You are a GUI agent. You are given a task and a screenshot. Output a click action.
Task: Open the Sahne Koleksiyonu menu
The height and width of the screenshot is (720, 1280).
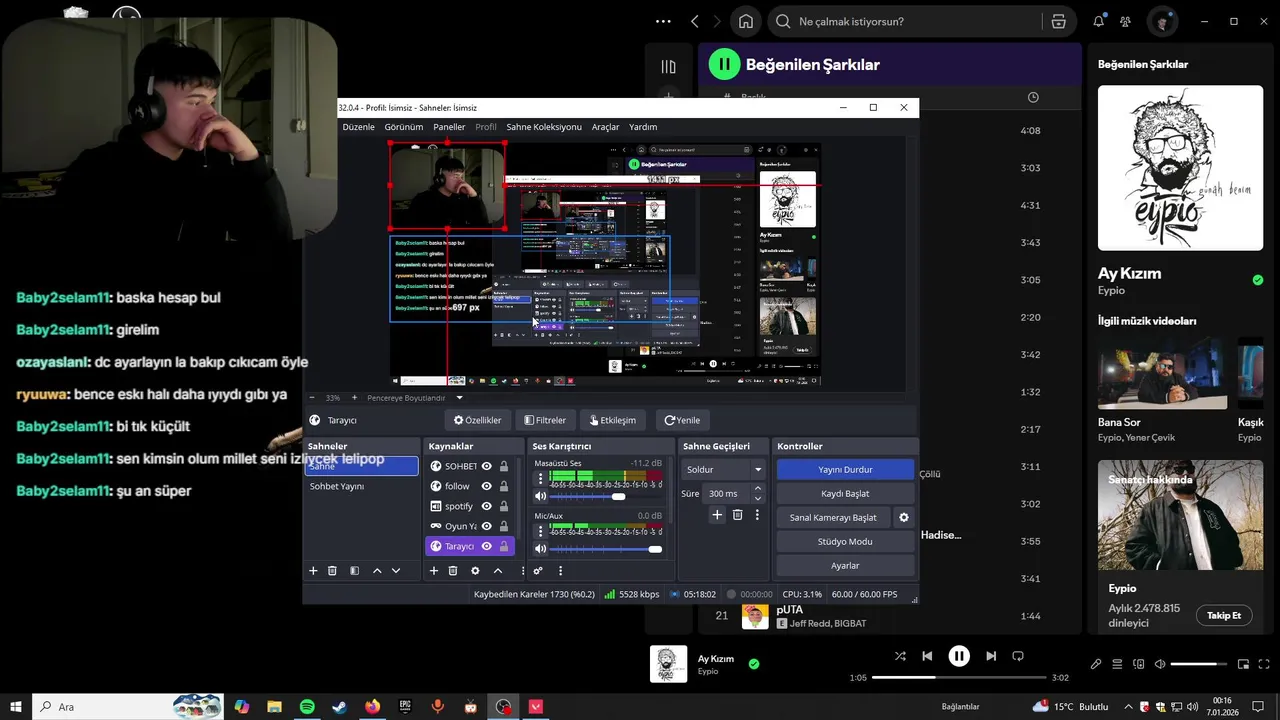point(544,127)
